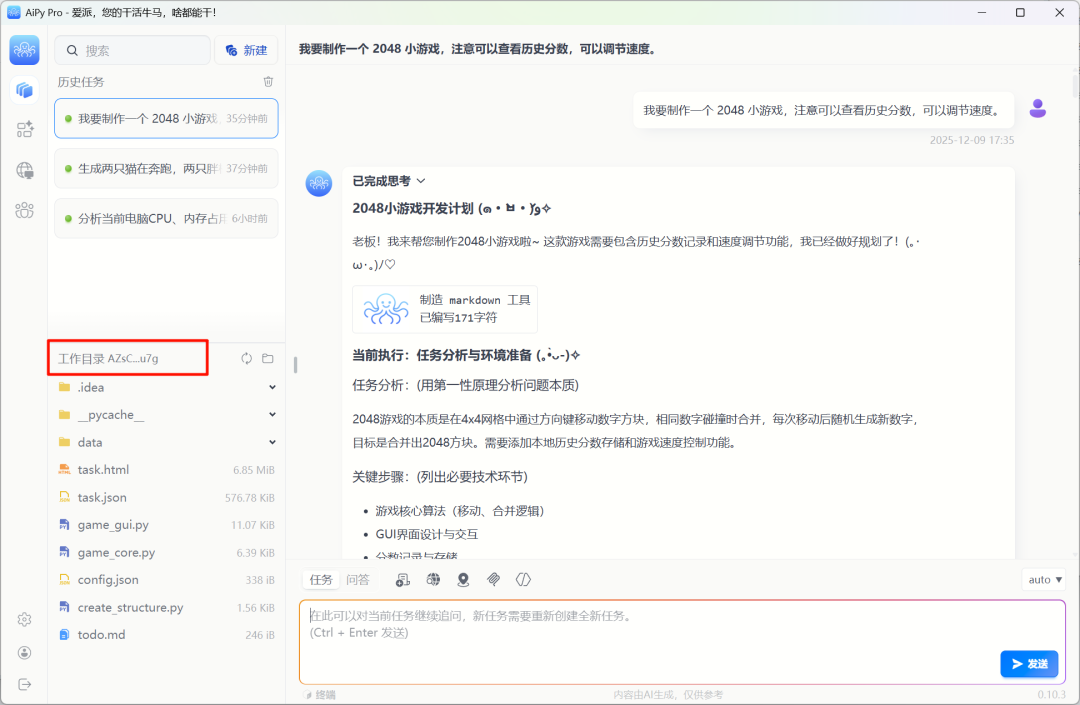The image size is (1080, 705).
Task: Open game_gui.py in the file list
Action: pyautogui.click(x=113, y=525)
